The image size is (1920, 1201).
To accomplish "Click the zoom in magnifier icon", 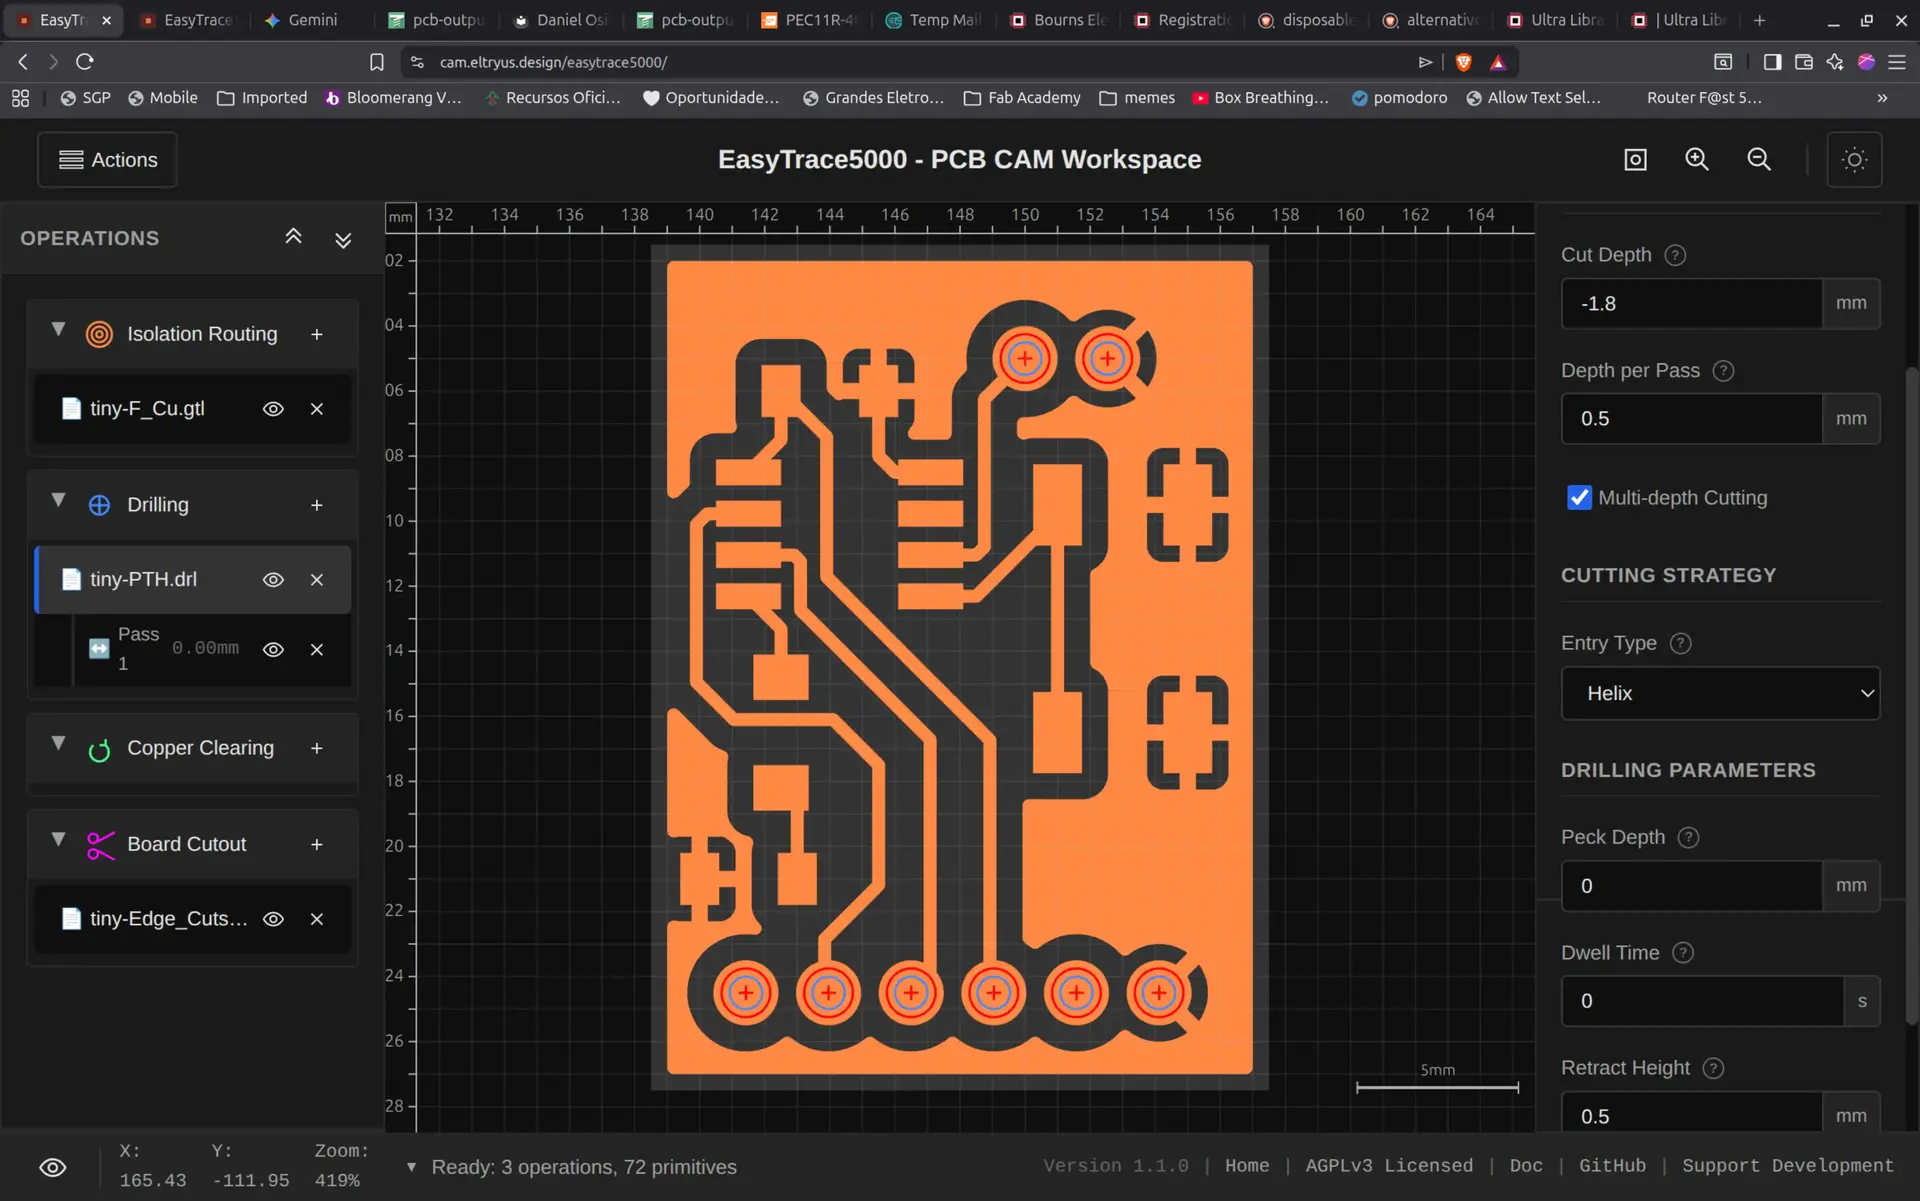I will [1697, 160].
